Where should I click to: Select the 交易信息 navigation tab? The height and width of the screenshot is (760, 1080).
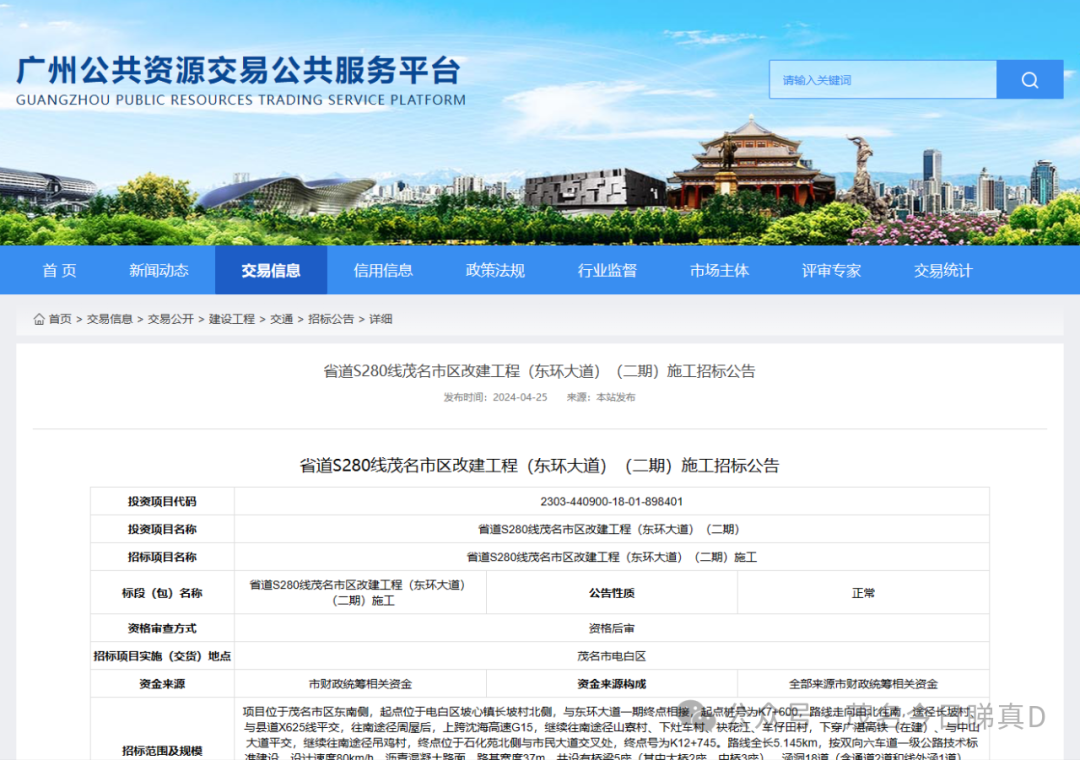[x=271, y=270]
